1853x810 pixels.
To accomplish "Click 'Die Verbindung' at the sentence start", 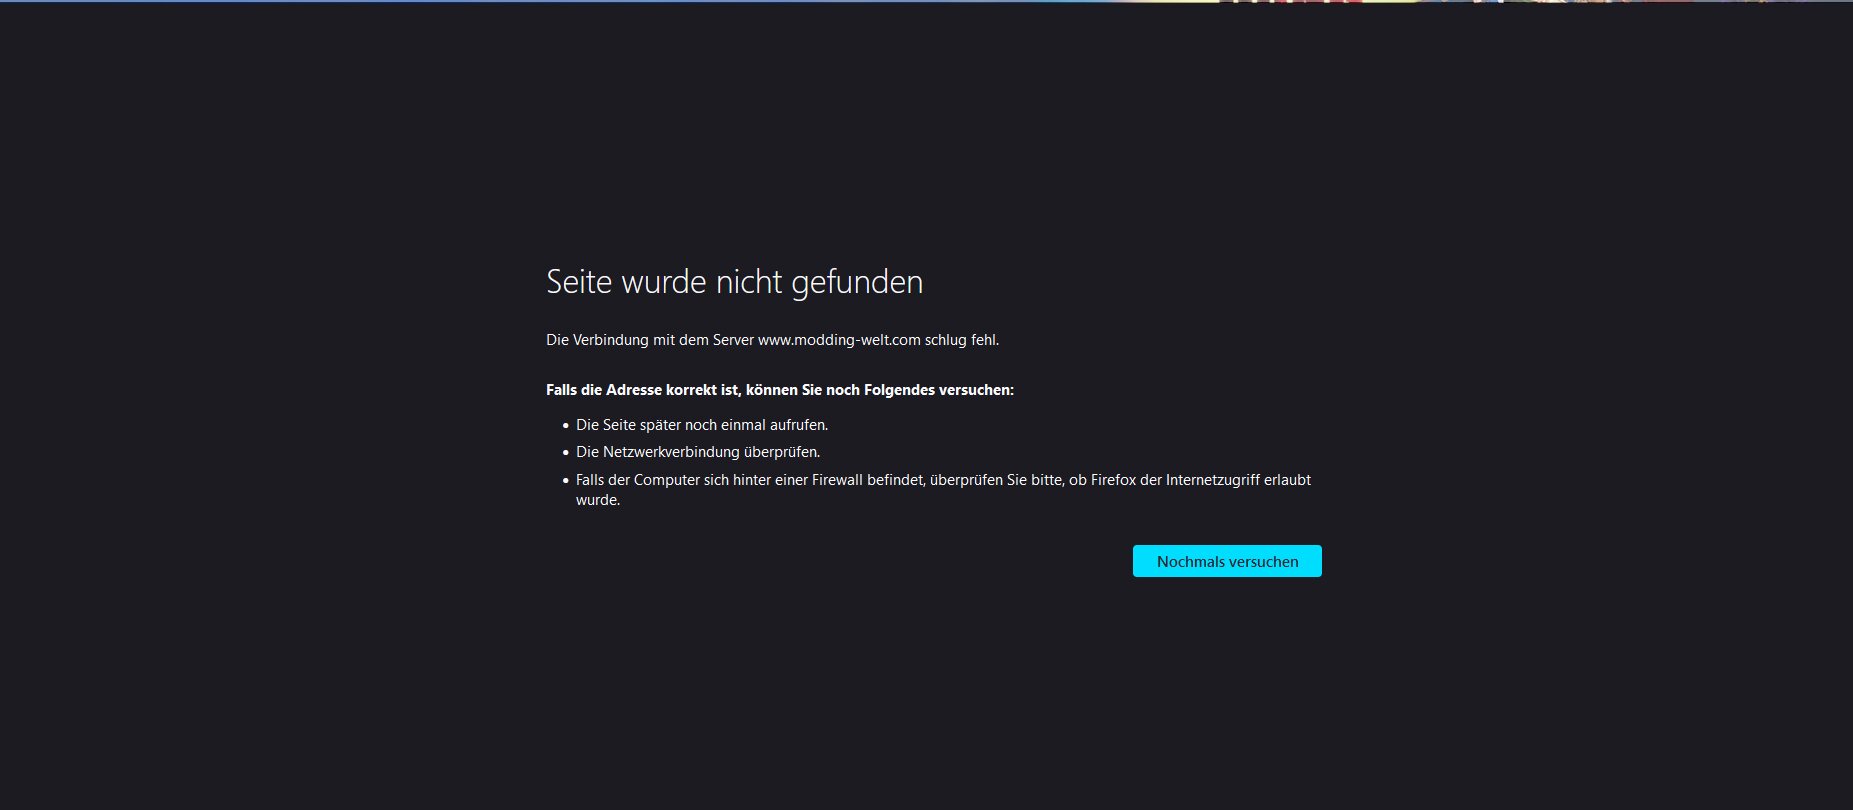I will tap(596, 340).
